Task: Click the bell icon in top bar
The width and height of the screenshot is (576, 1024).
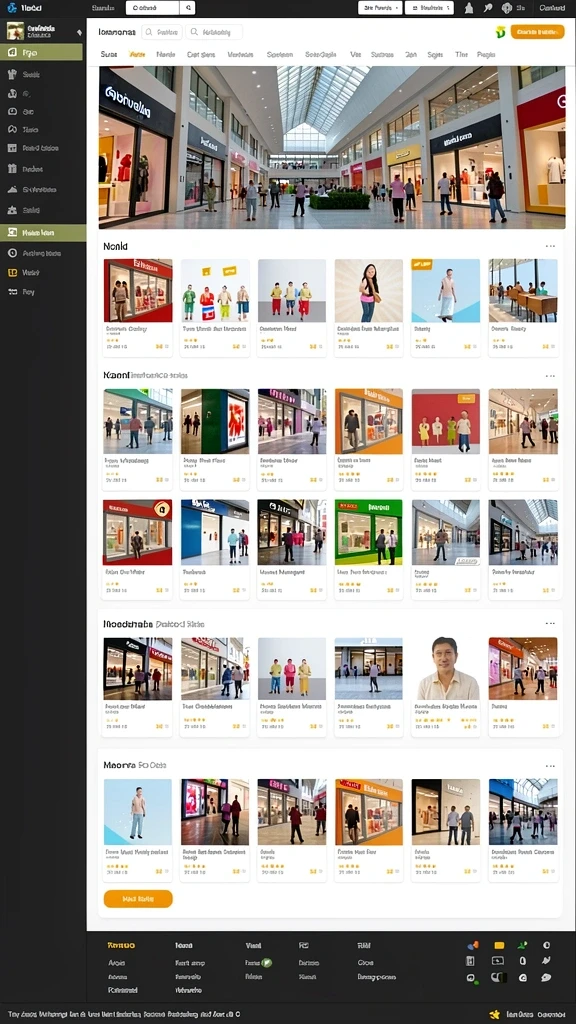Action: point(469,8)
